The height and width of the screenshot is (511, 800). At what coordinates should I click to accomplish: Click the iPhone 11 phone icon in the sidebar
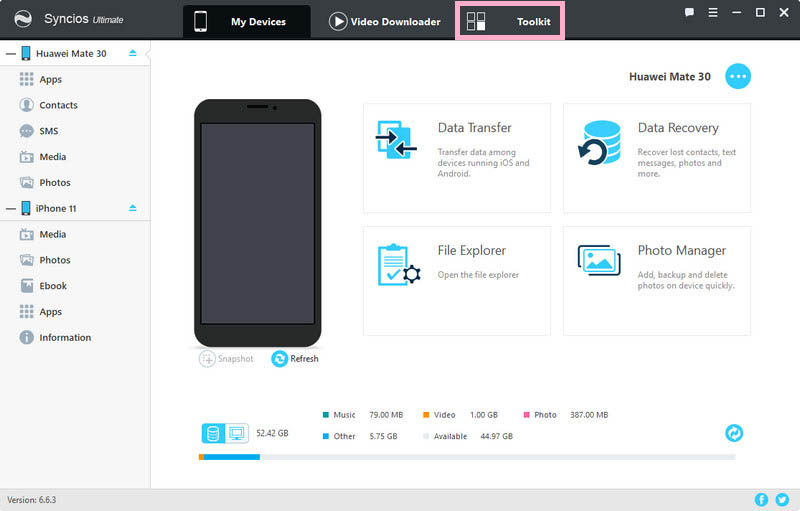point(26,208)
